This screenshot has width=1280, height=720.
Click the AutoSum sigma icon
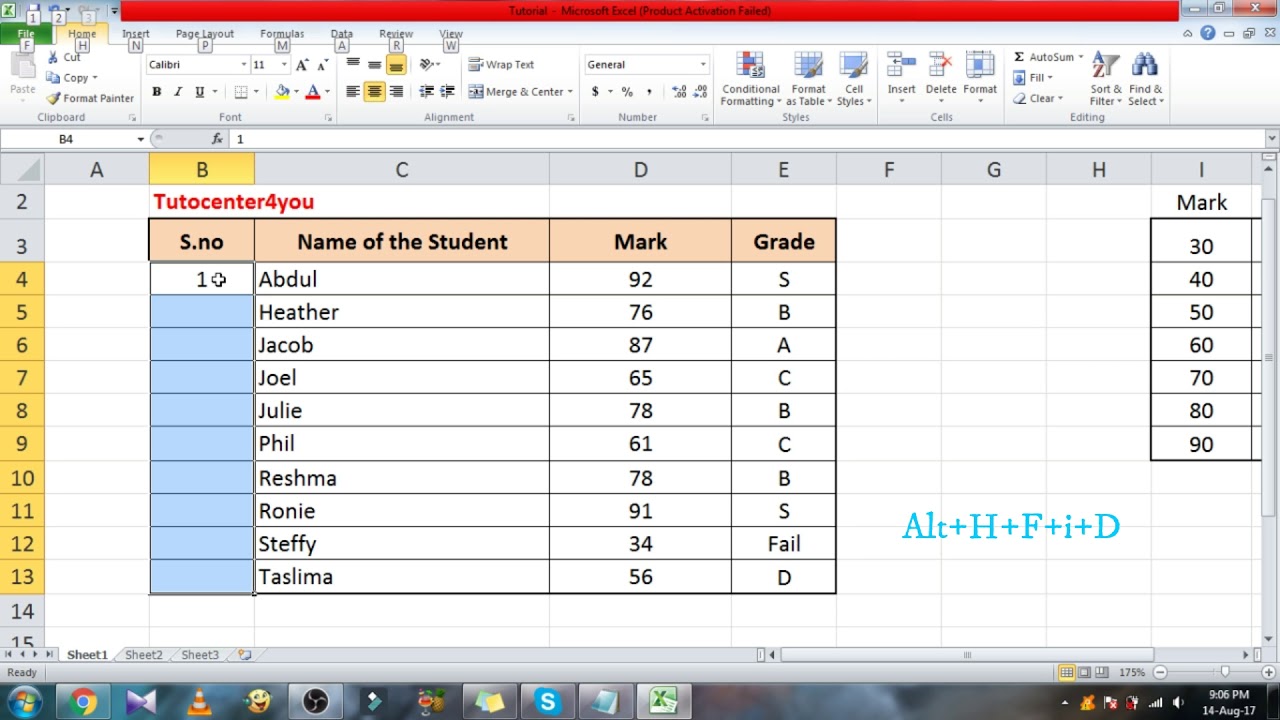(1019, 57)
